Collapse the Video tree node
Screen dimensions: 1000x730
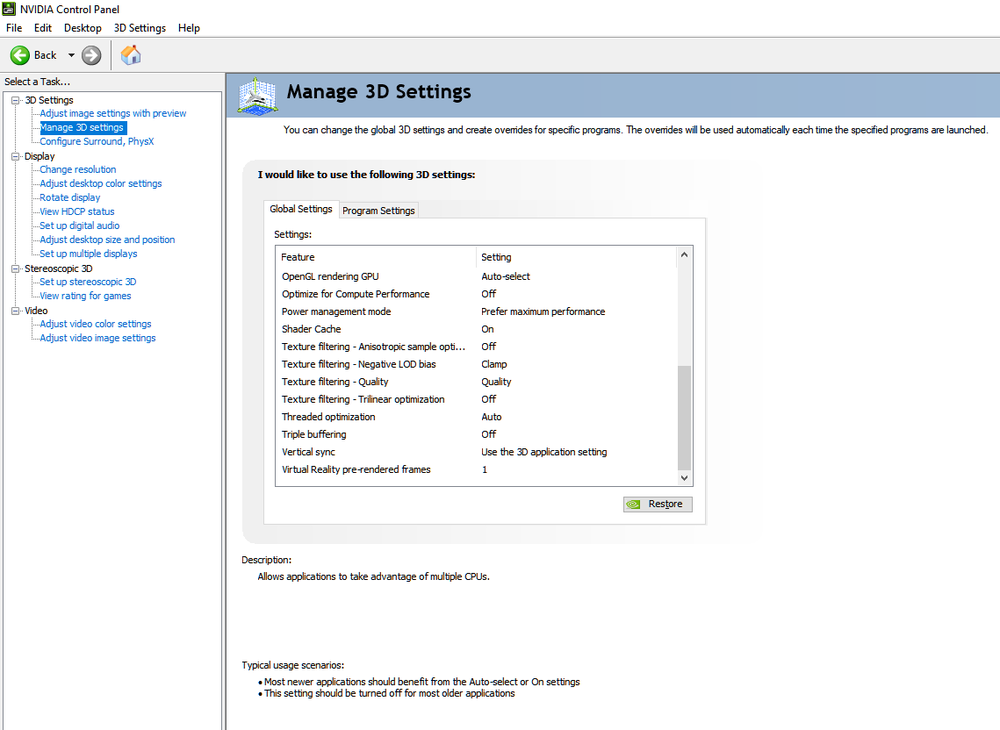(15, 310)
